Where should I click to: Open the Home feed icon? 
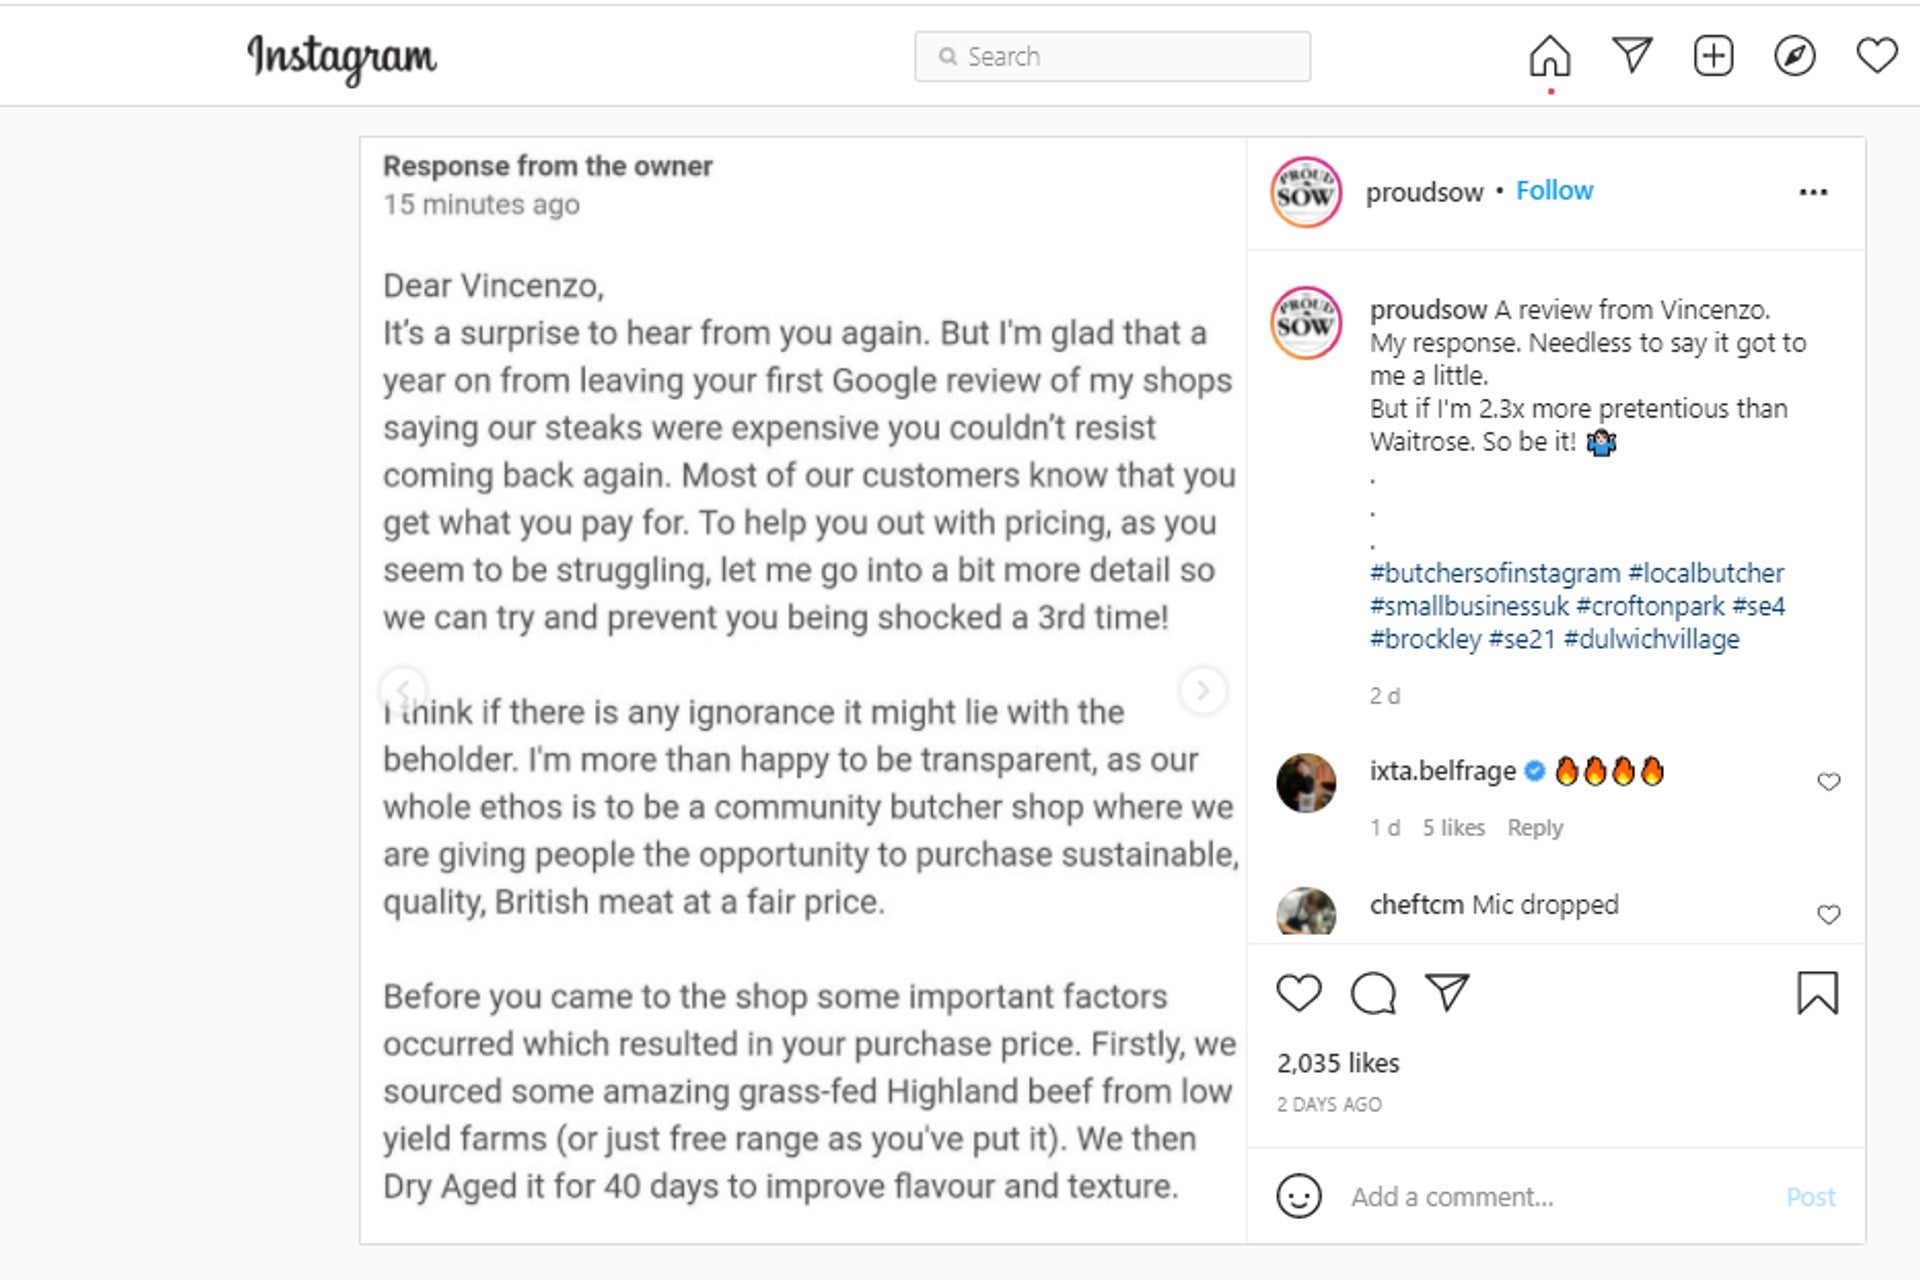point(1549,57)
